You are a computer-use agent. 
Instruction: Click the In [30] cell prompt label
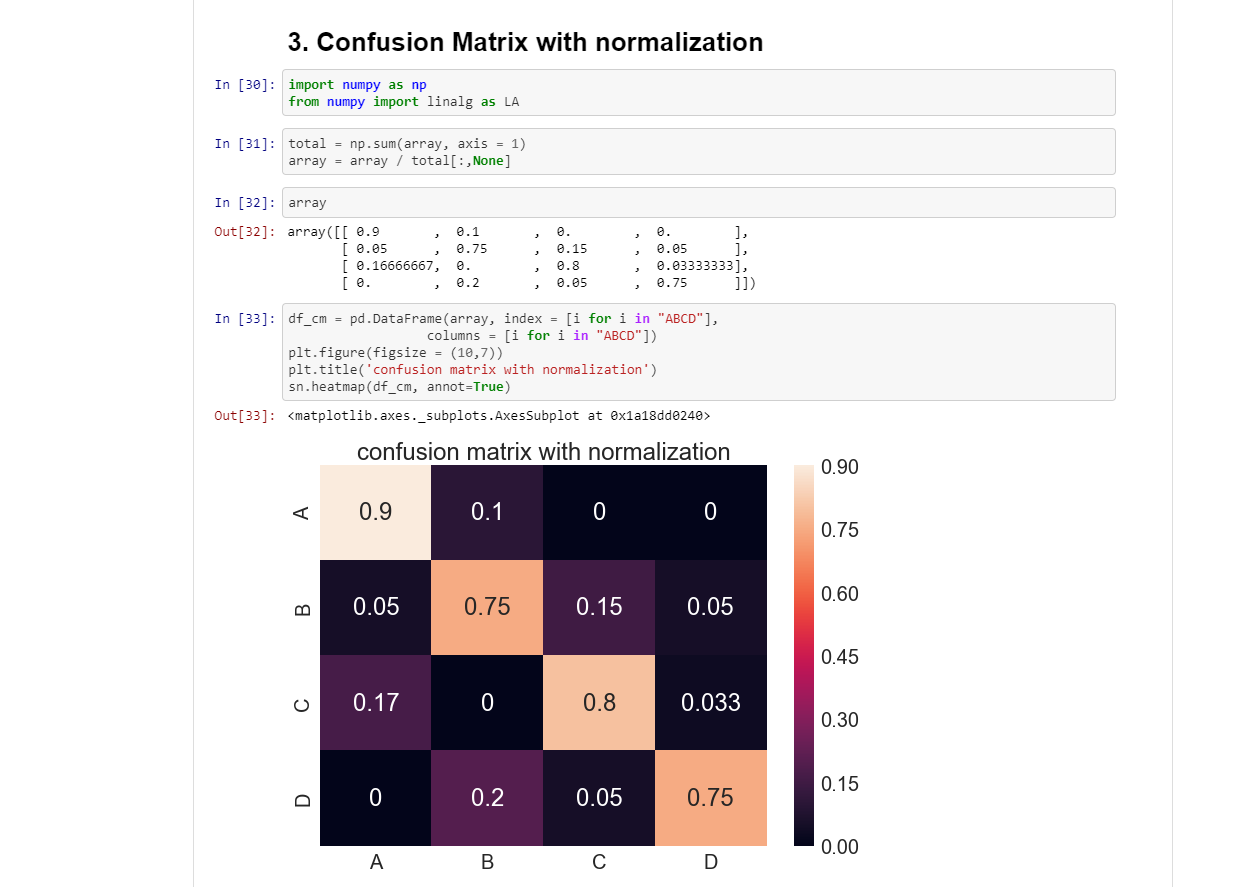click(x=244, y=85)
